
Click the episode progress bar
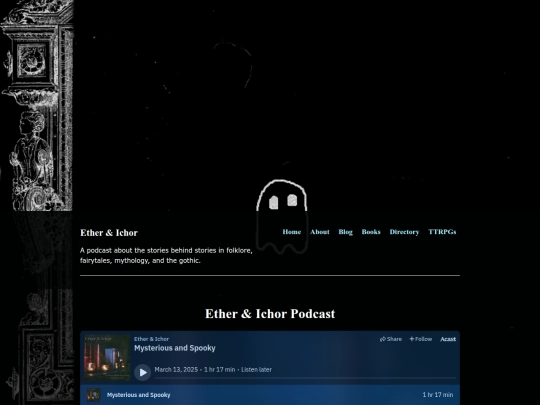coord(305,378)
